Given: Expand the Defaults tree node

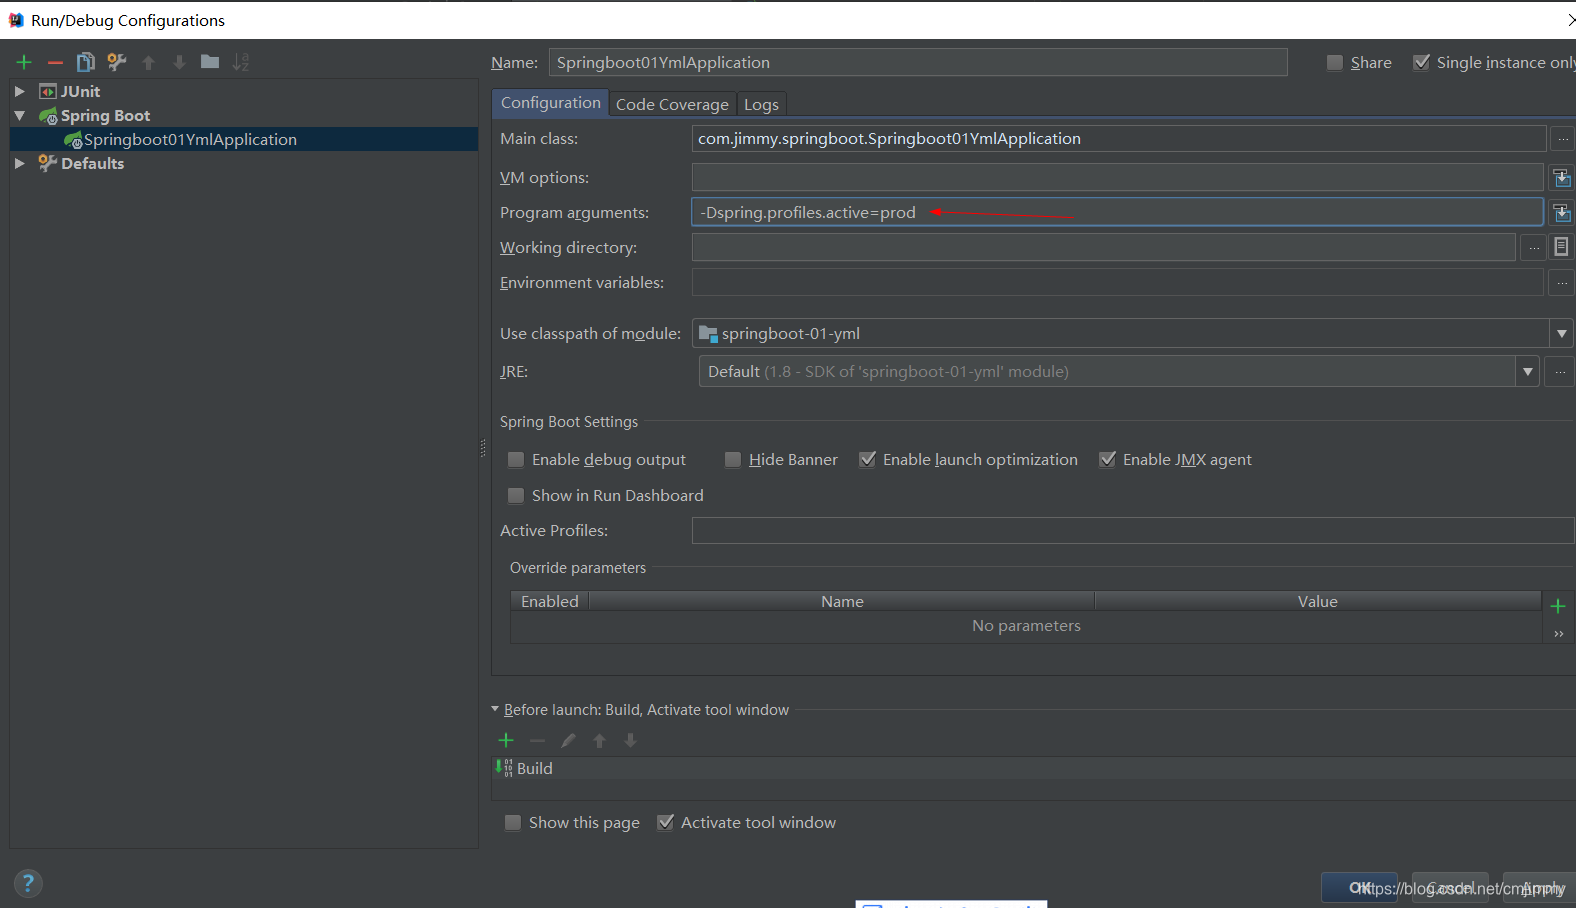Looking at the screenshot, I should coord(19,163).
